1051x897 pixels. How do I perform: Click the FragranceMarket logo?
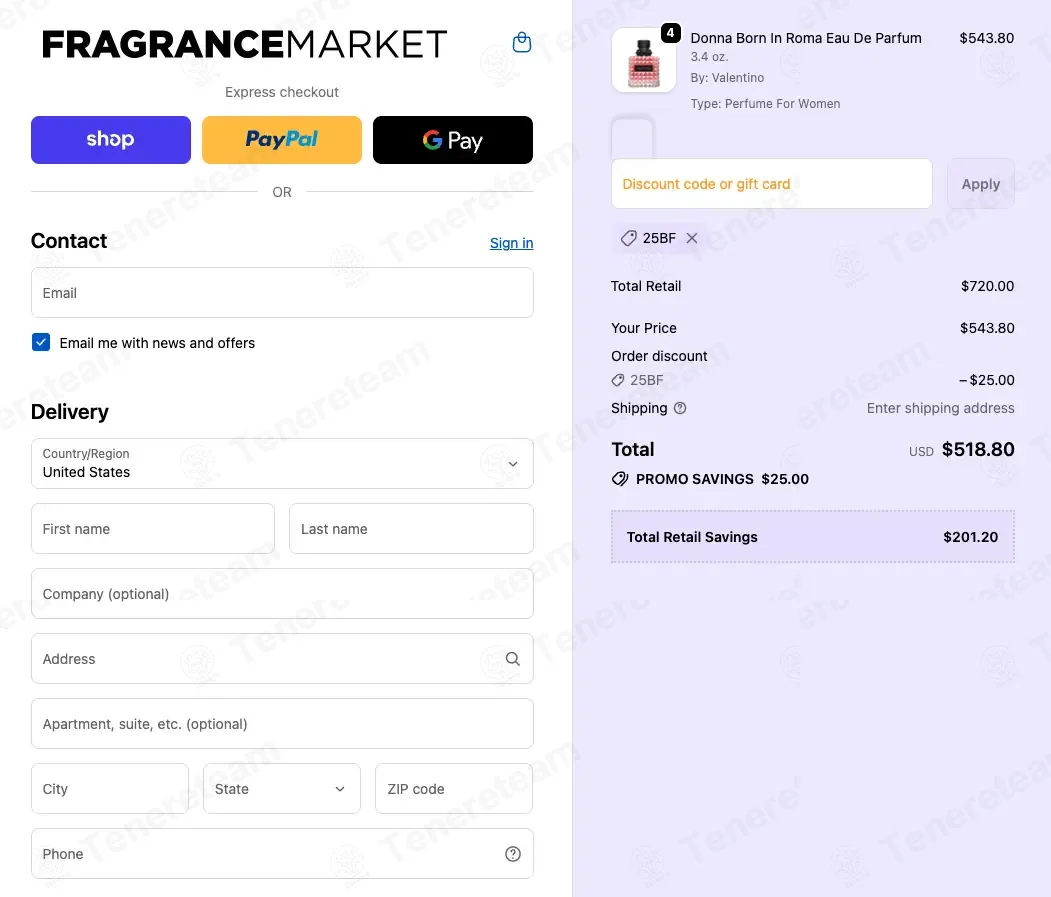(244, 44)
